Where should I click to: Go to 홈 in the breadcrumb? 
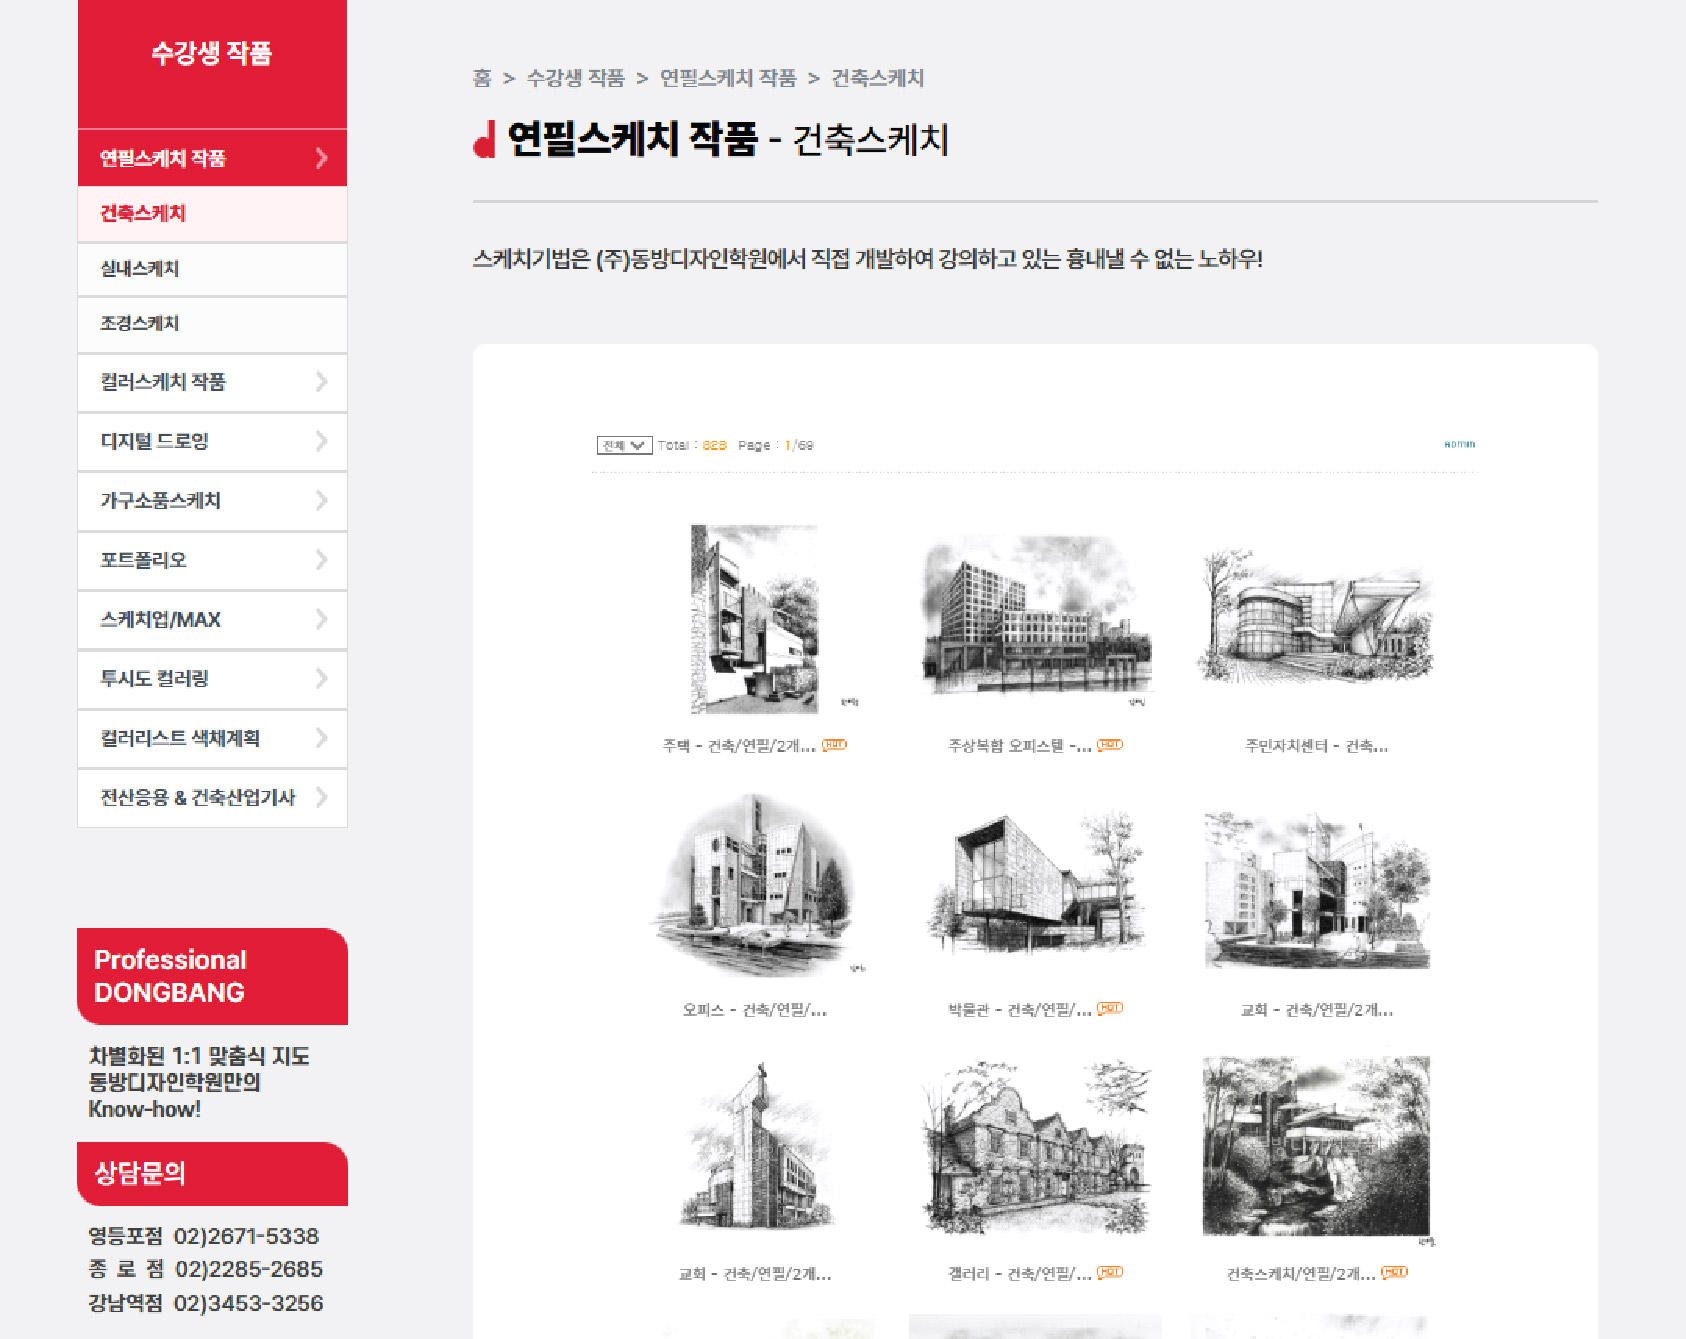pos(482,78)
